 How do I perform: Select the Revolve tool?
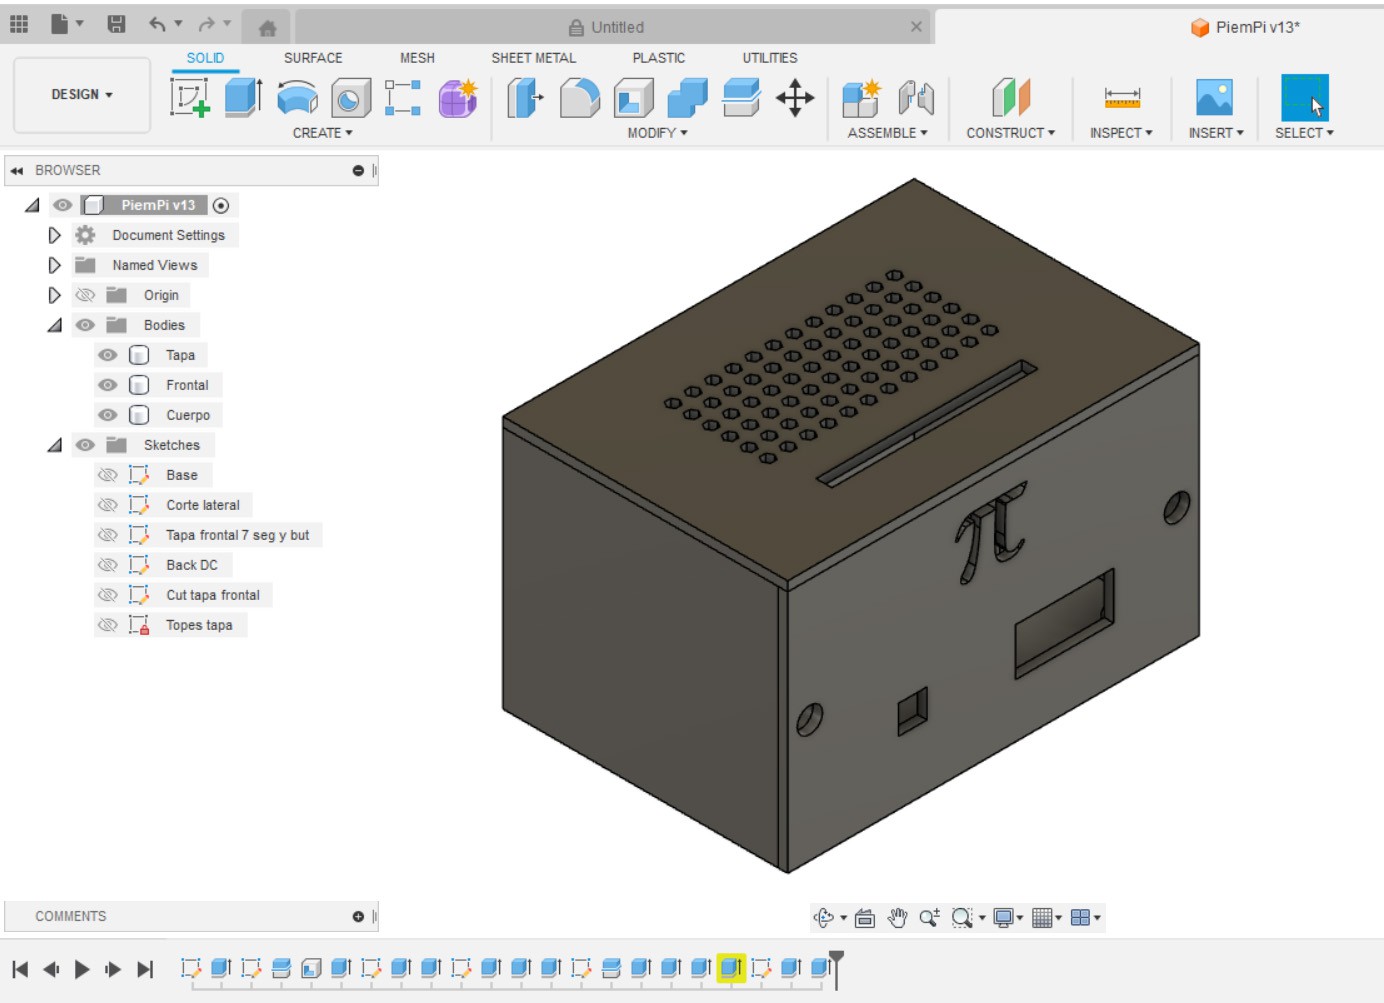coord(297,98)
